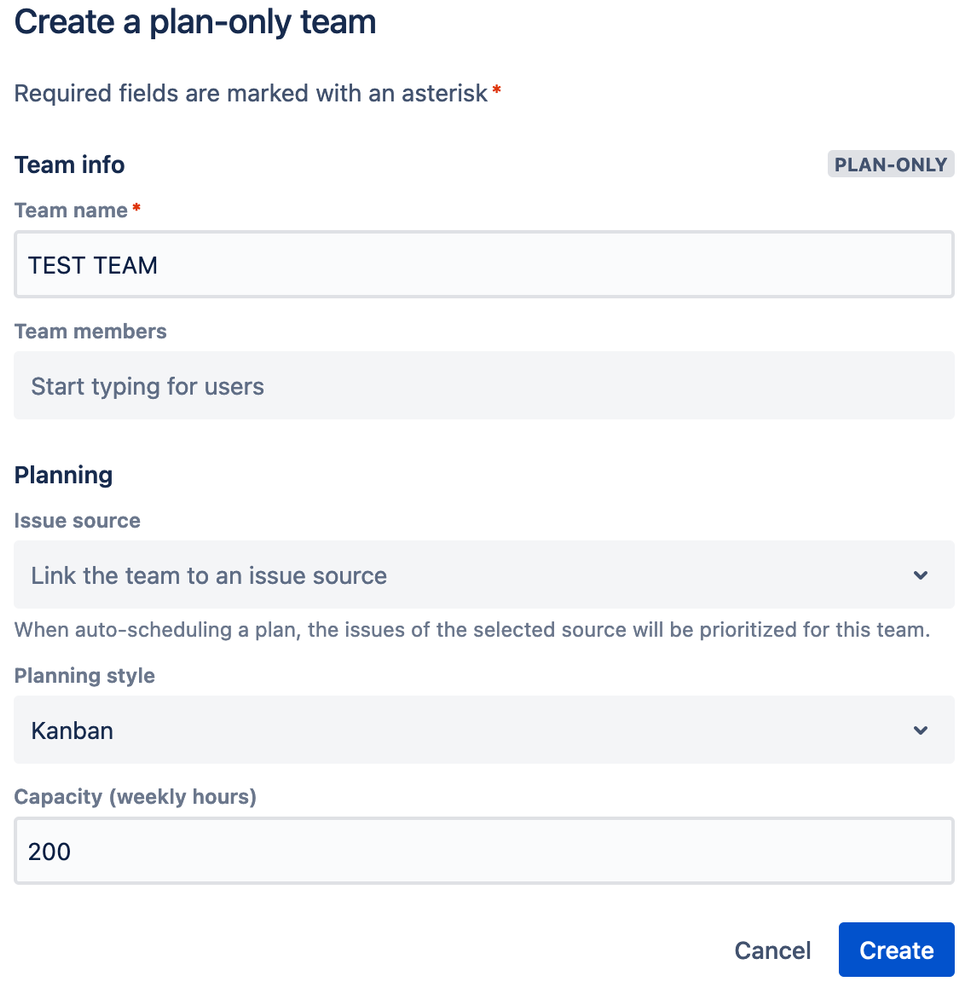Click the chevron arrow beside Kanban
The image size is (977, 999).
click(921, 730)
